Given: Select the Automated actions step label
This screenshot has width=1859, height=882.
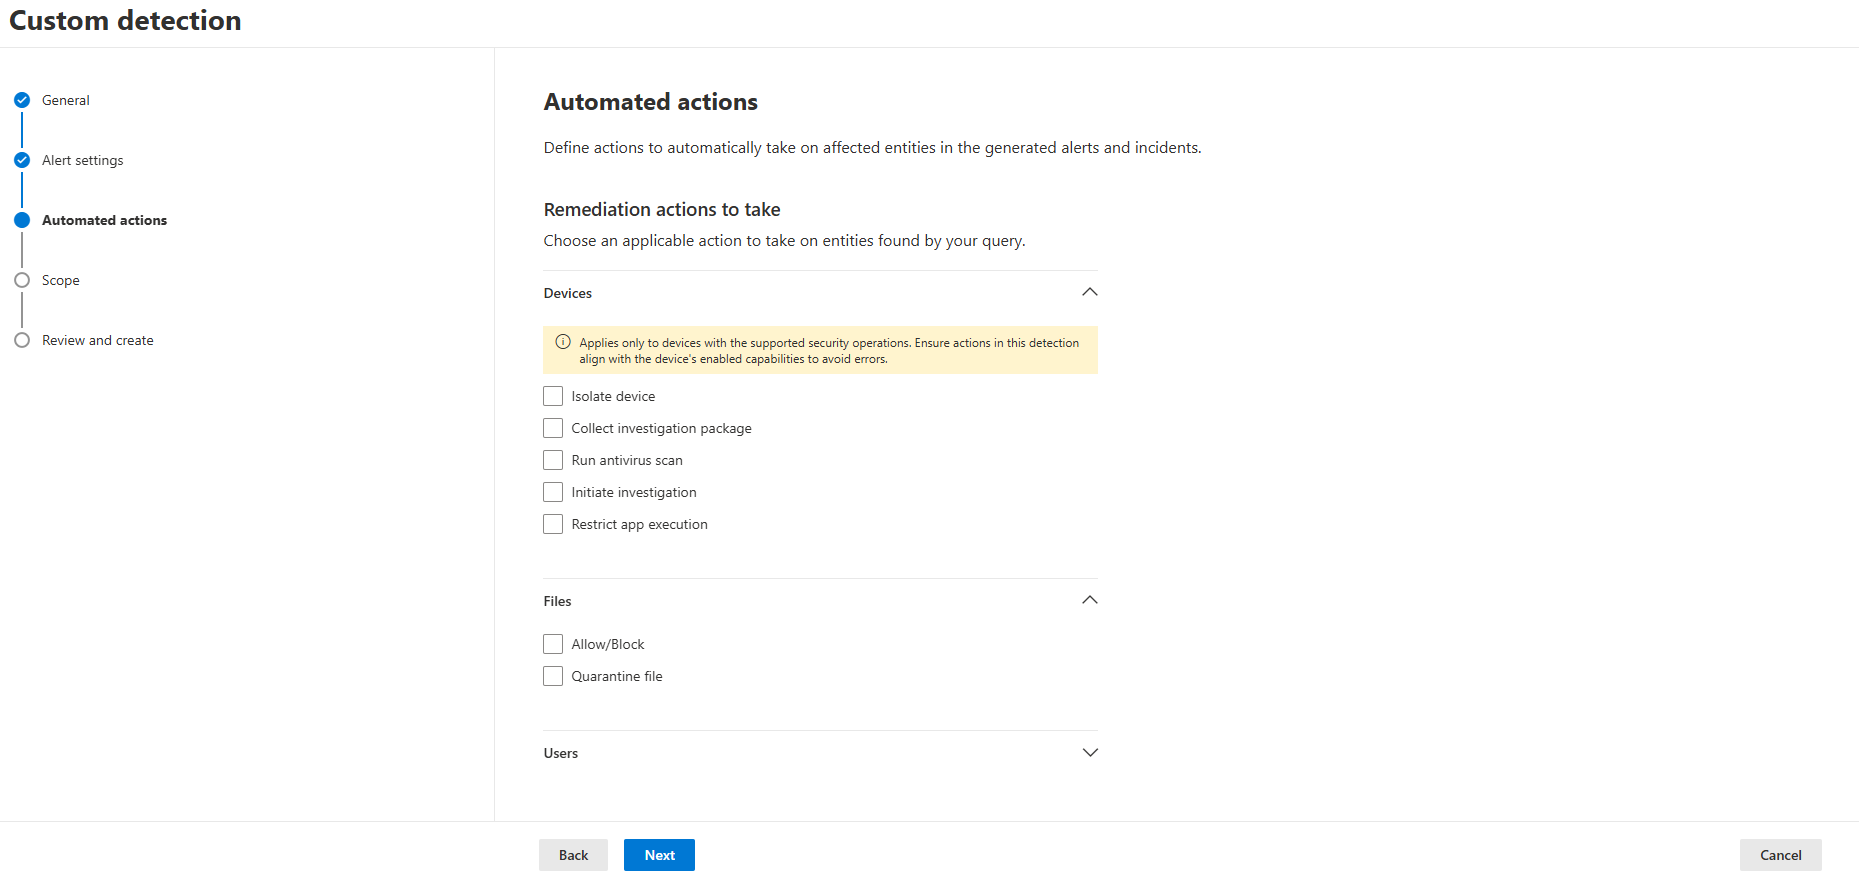Looking at the screenshot, I should pos(104,220).
